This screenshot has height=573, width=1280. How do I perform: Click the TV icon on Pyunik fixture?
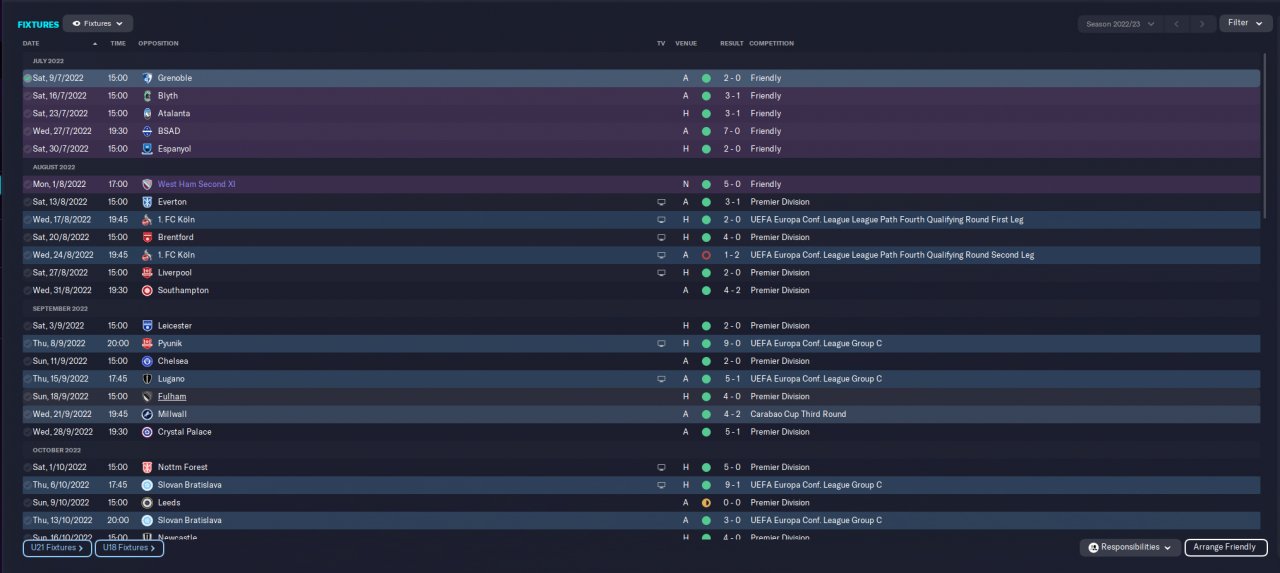pyautogui.click(x=661, y=344)
